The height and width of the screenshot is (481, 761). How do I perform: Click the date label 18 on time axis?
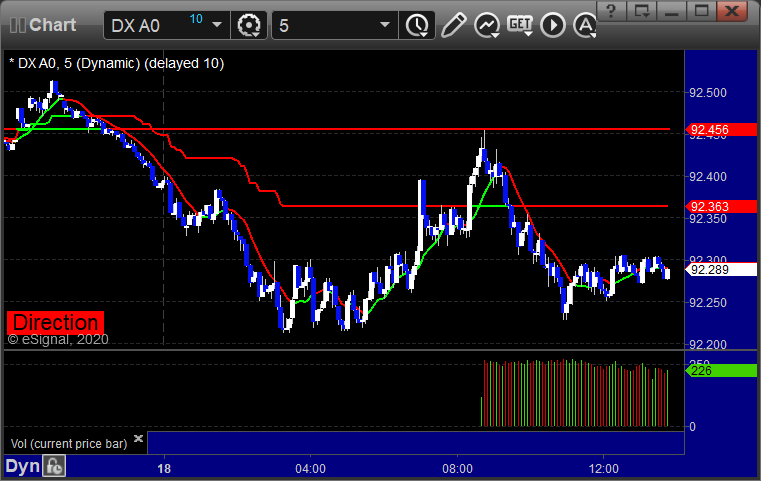point(164,469)
